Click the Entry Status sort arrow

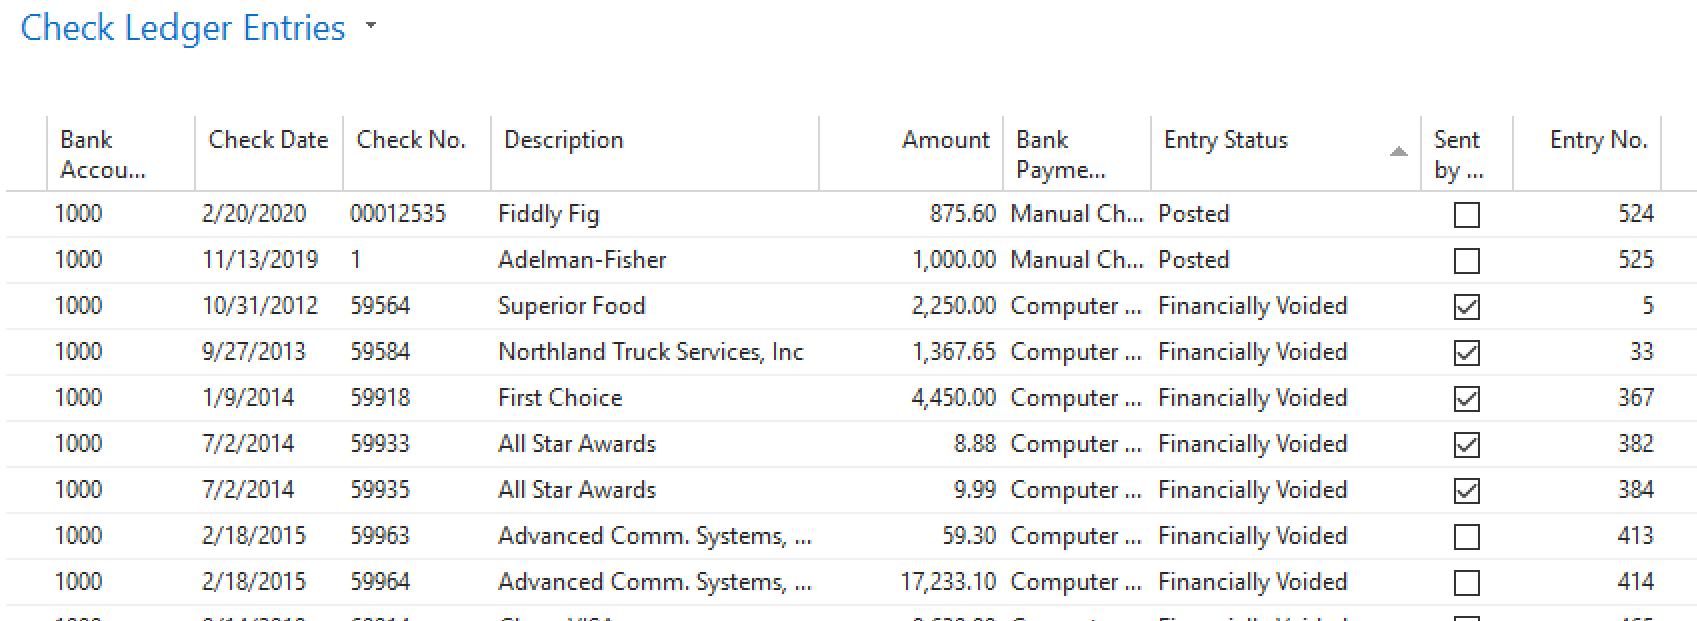point(1398,152)
